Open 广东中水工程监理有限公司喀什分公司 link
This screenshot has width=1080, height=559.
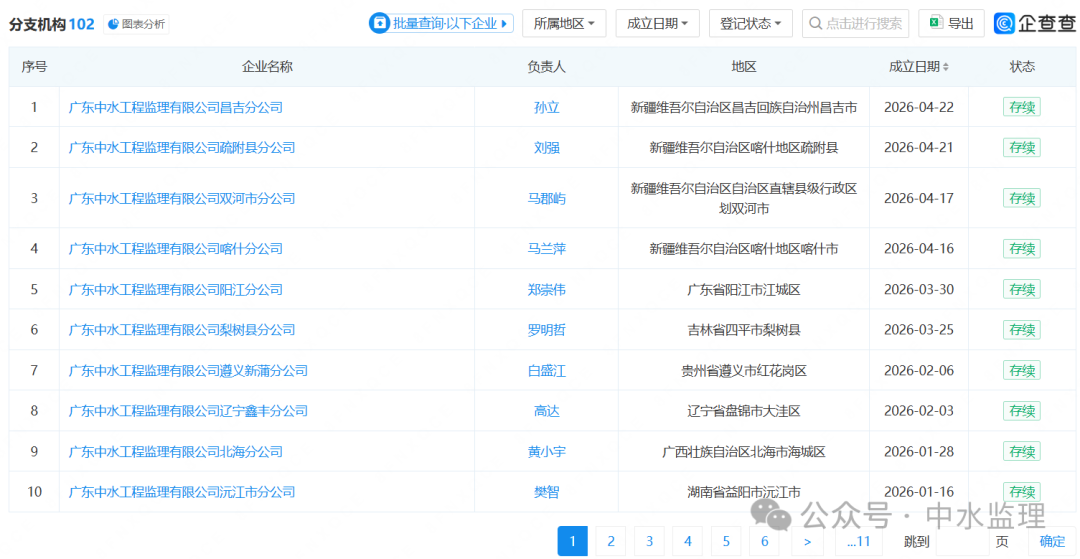tap(176, 249)
